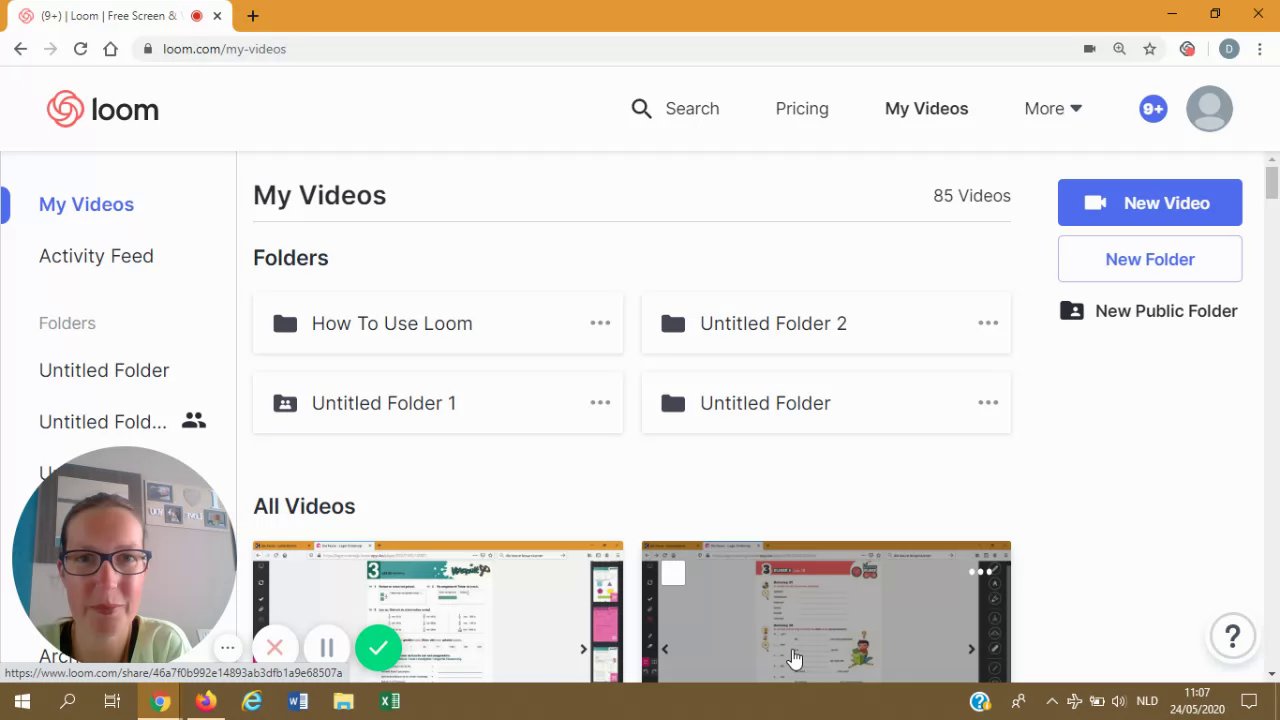1280x720 pixels.
Task: Open Windows Task View
Action: click(113, 701)
